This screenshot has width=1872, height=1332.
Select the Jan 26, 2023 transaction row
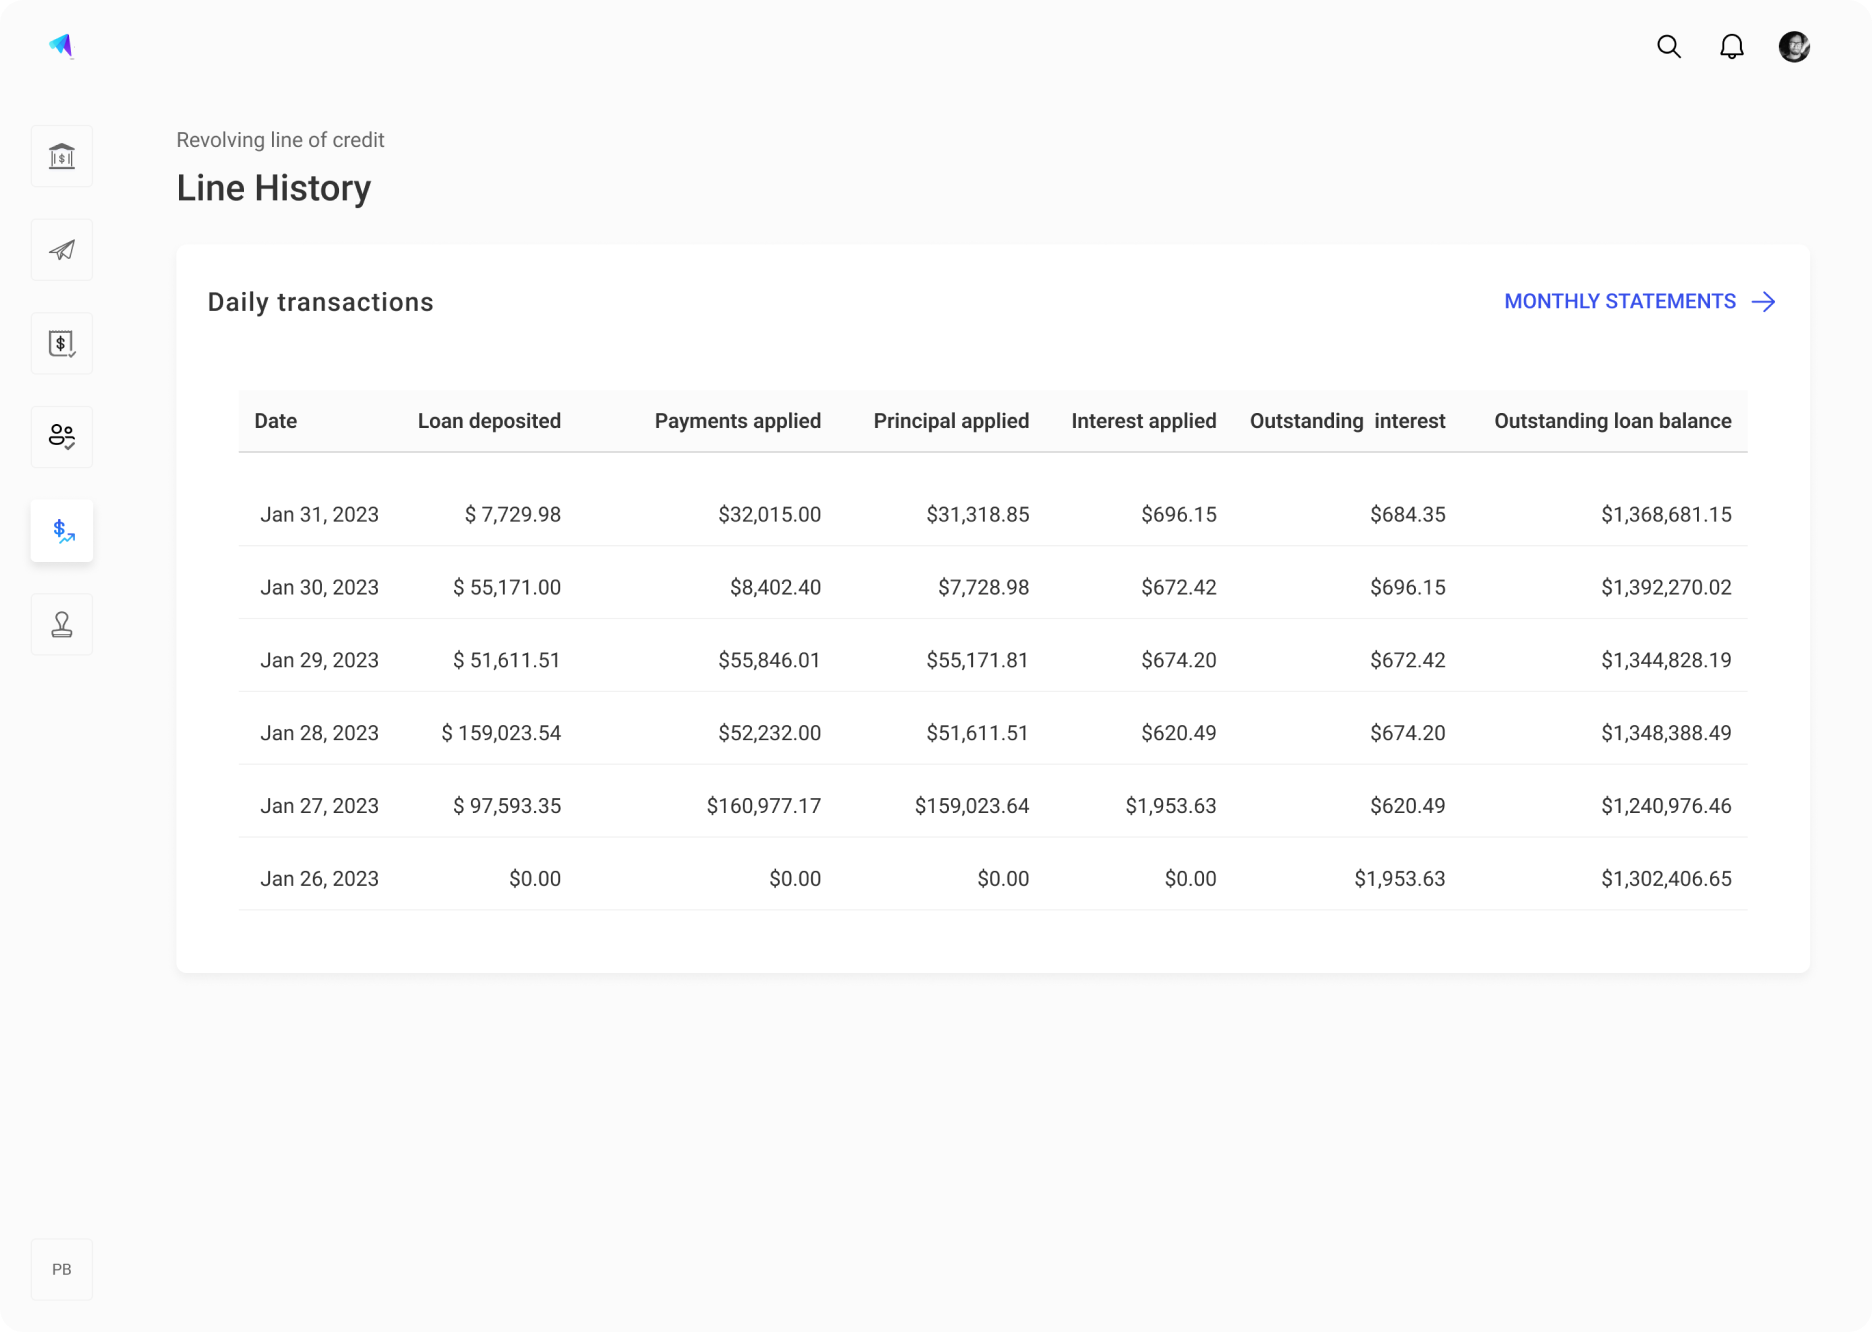point(900,878)
